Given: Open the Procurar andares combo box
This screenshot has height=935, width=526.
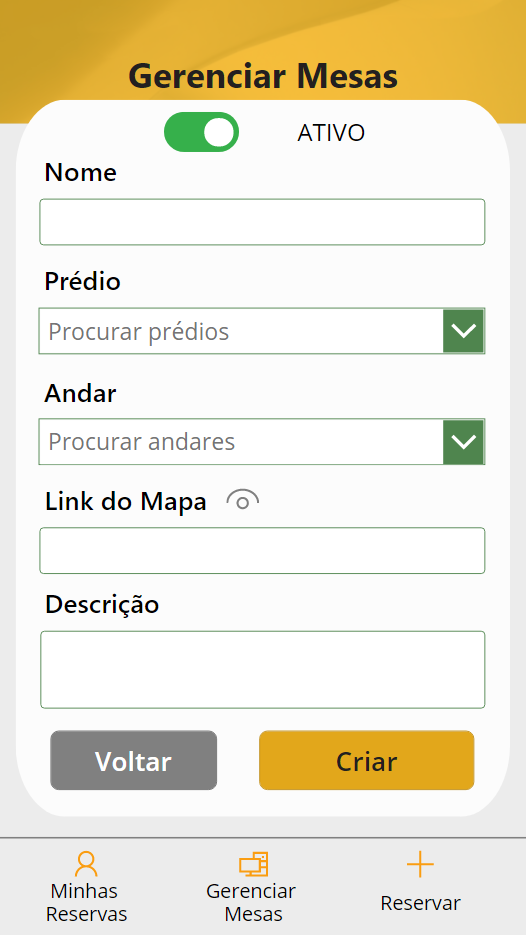Looking at the screenshot, I should [x=241, y=441].
